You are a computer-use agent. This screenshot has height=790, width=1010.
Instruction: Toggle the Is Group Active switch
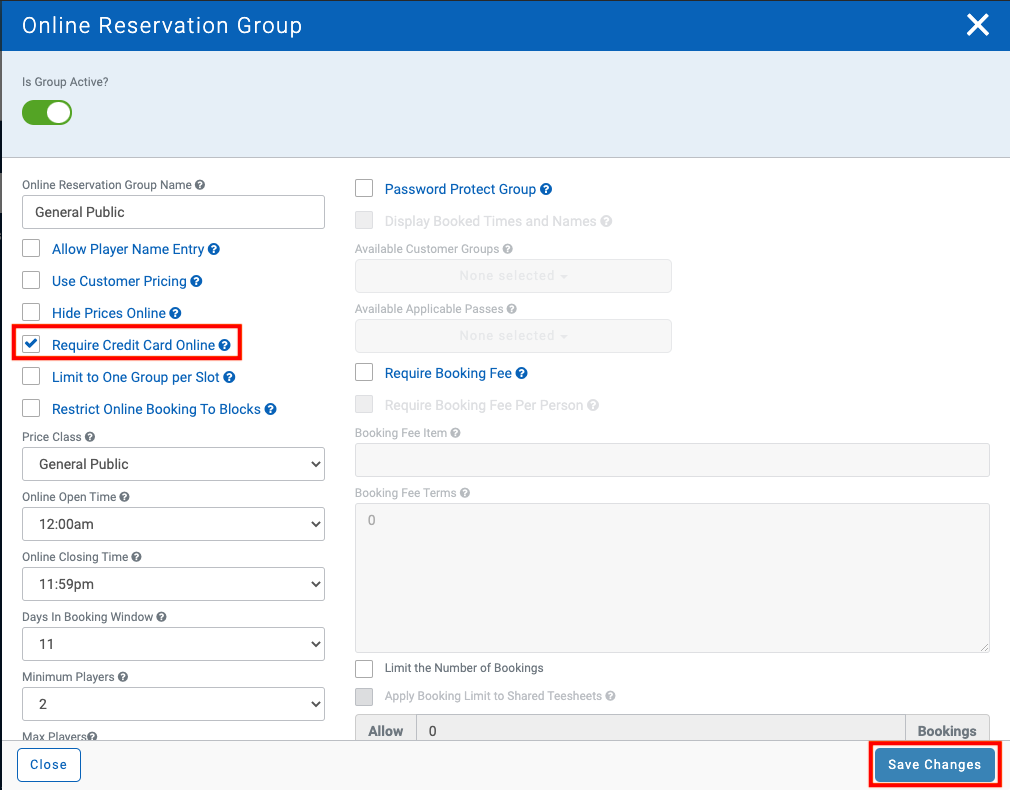click(47, 113)
